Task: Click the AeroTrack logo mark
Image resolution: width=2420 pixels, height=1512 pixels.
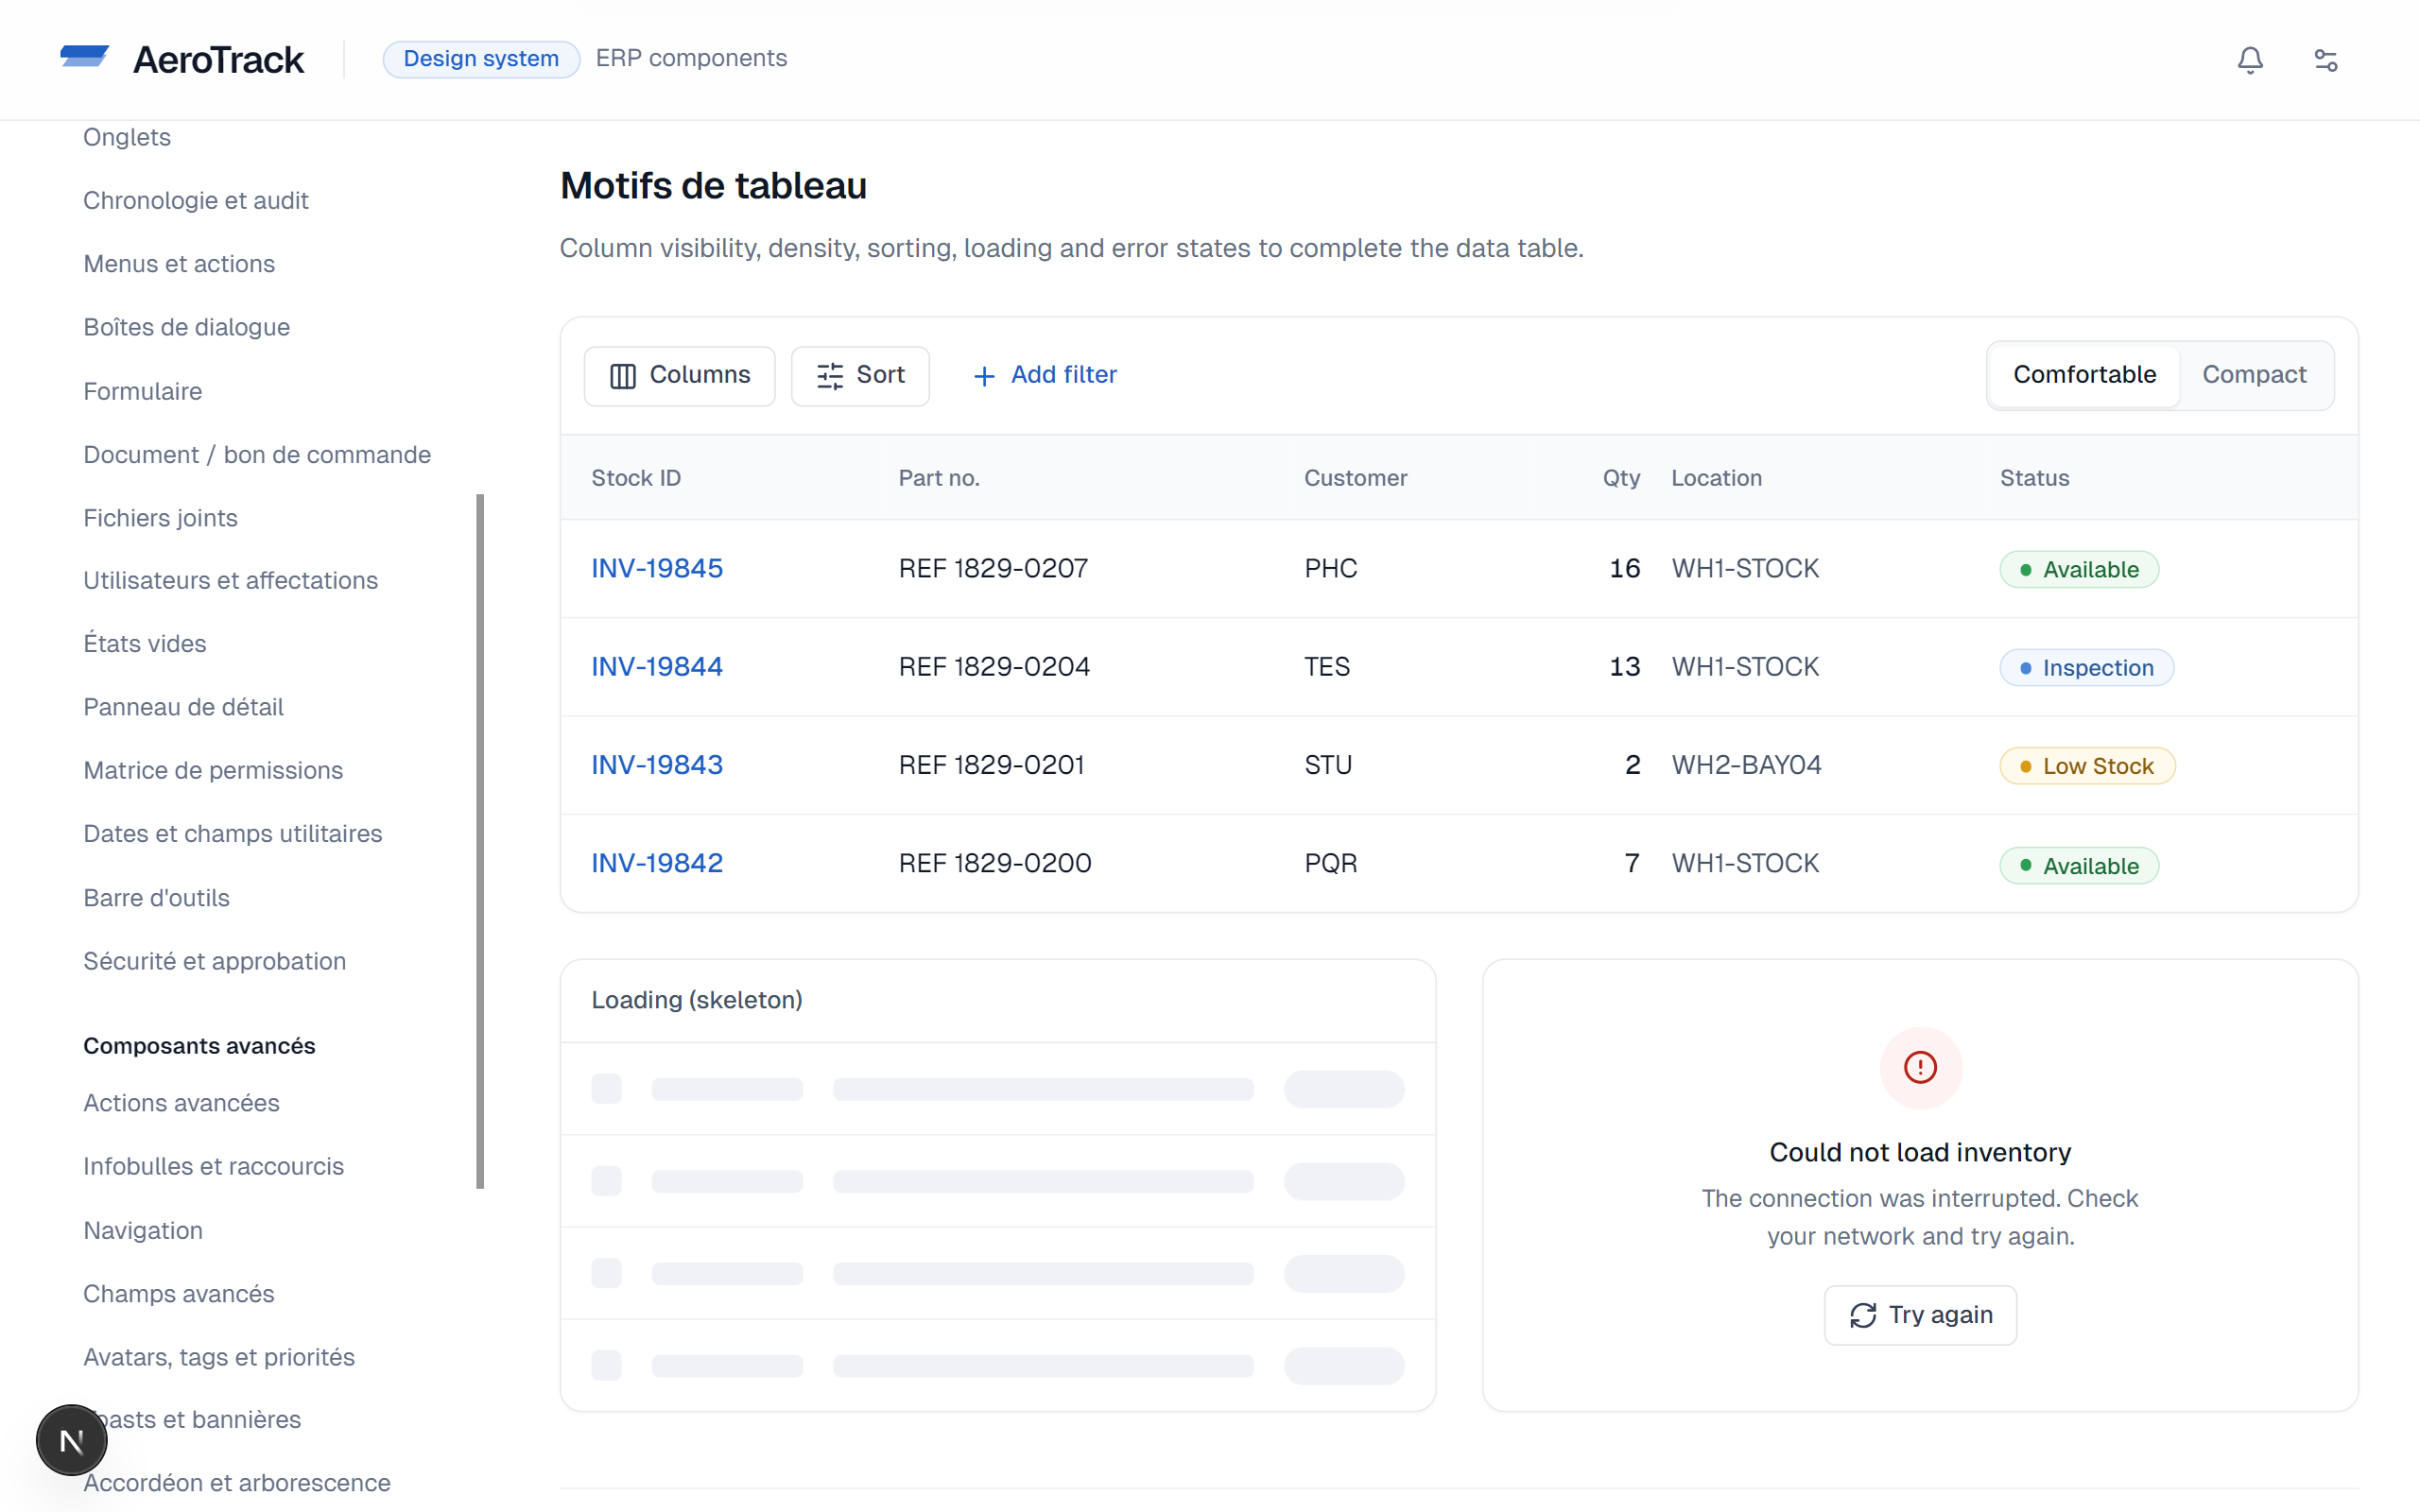Action: (84, 57)
